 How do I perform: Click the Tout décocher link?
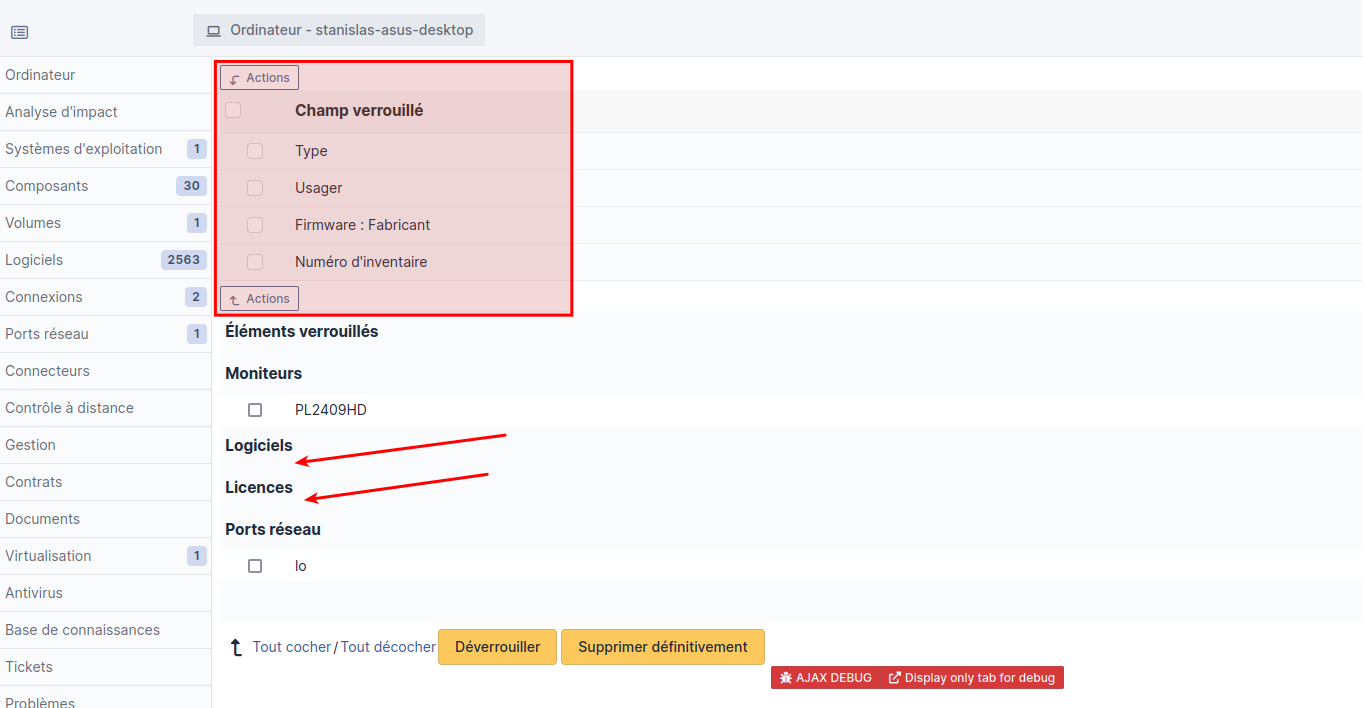coord(388,647)
